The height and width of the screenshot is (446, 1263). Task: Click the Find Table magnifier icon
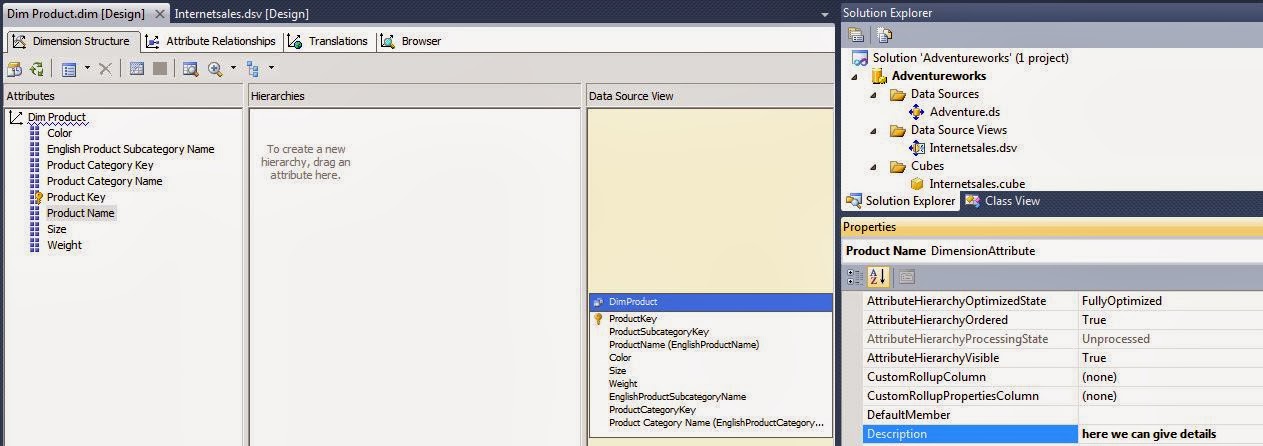190,69
